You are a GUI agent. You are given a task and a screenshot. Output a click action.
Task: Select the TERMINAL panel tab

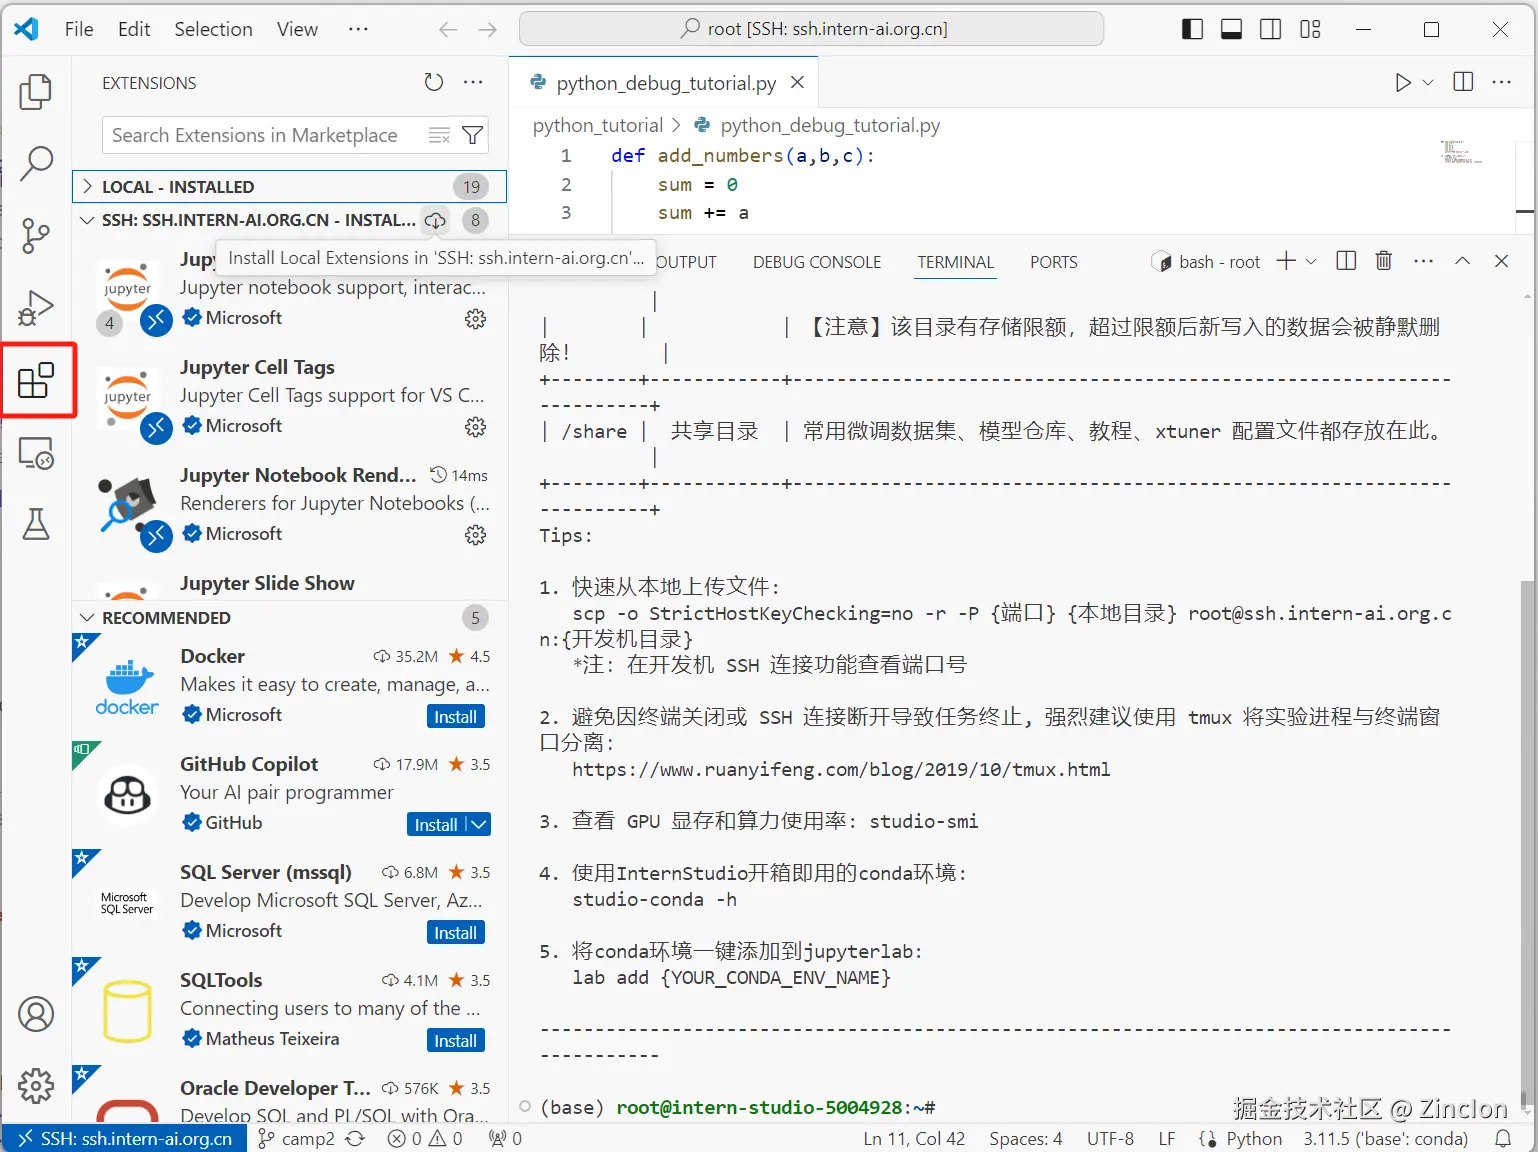point(956,262)
